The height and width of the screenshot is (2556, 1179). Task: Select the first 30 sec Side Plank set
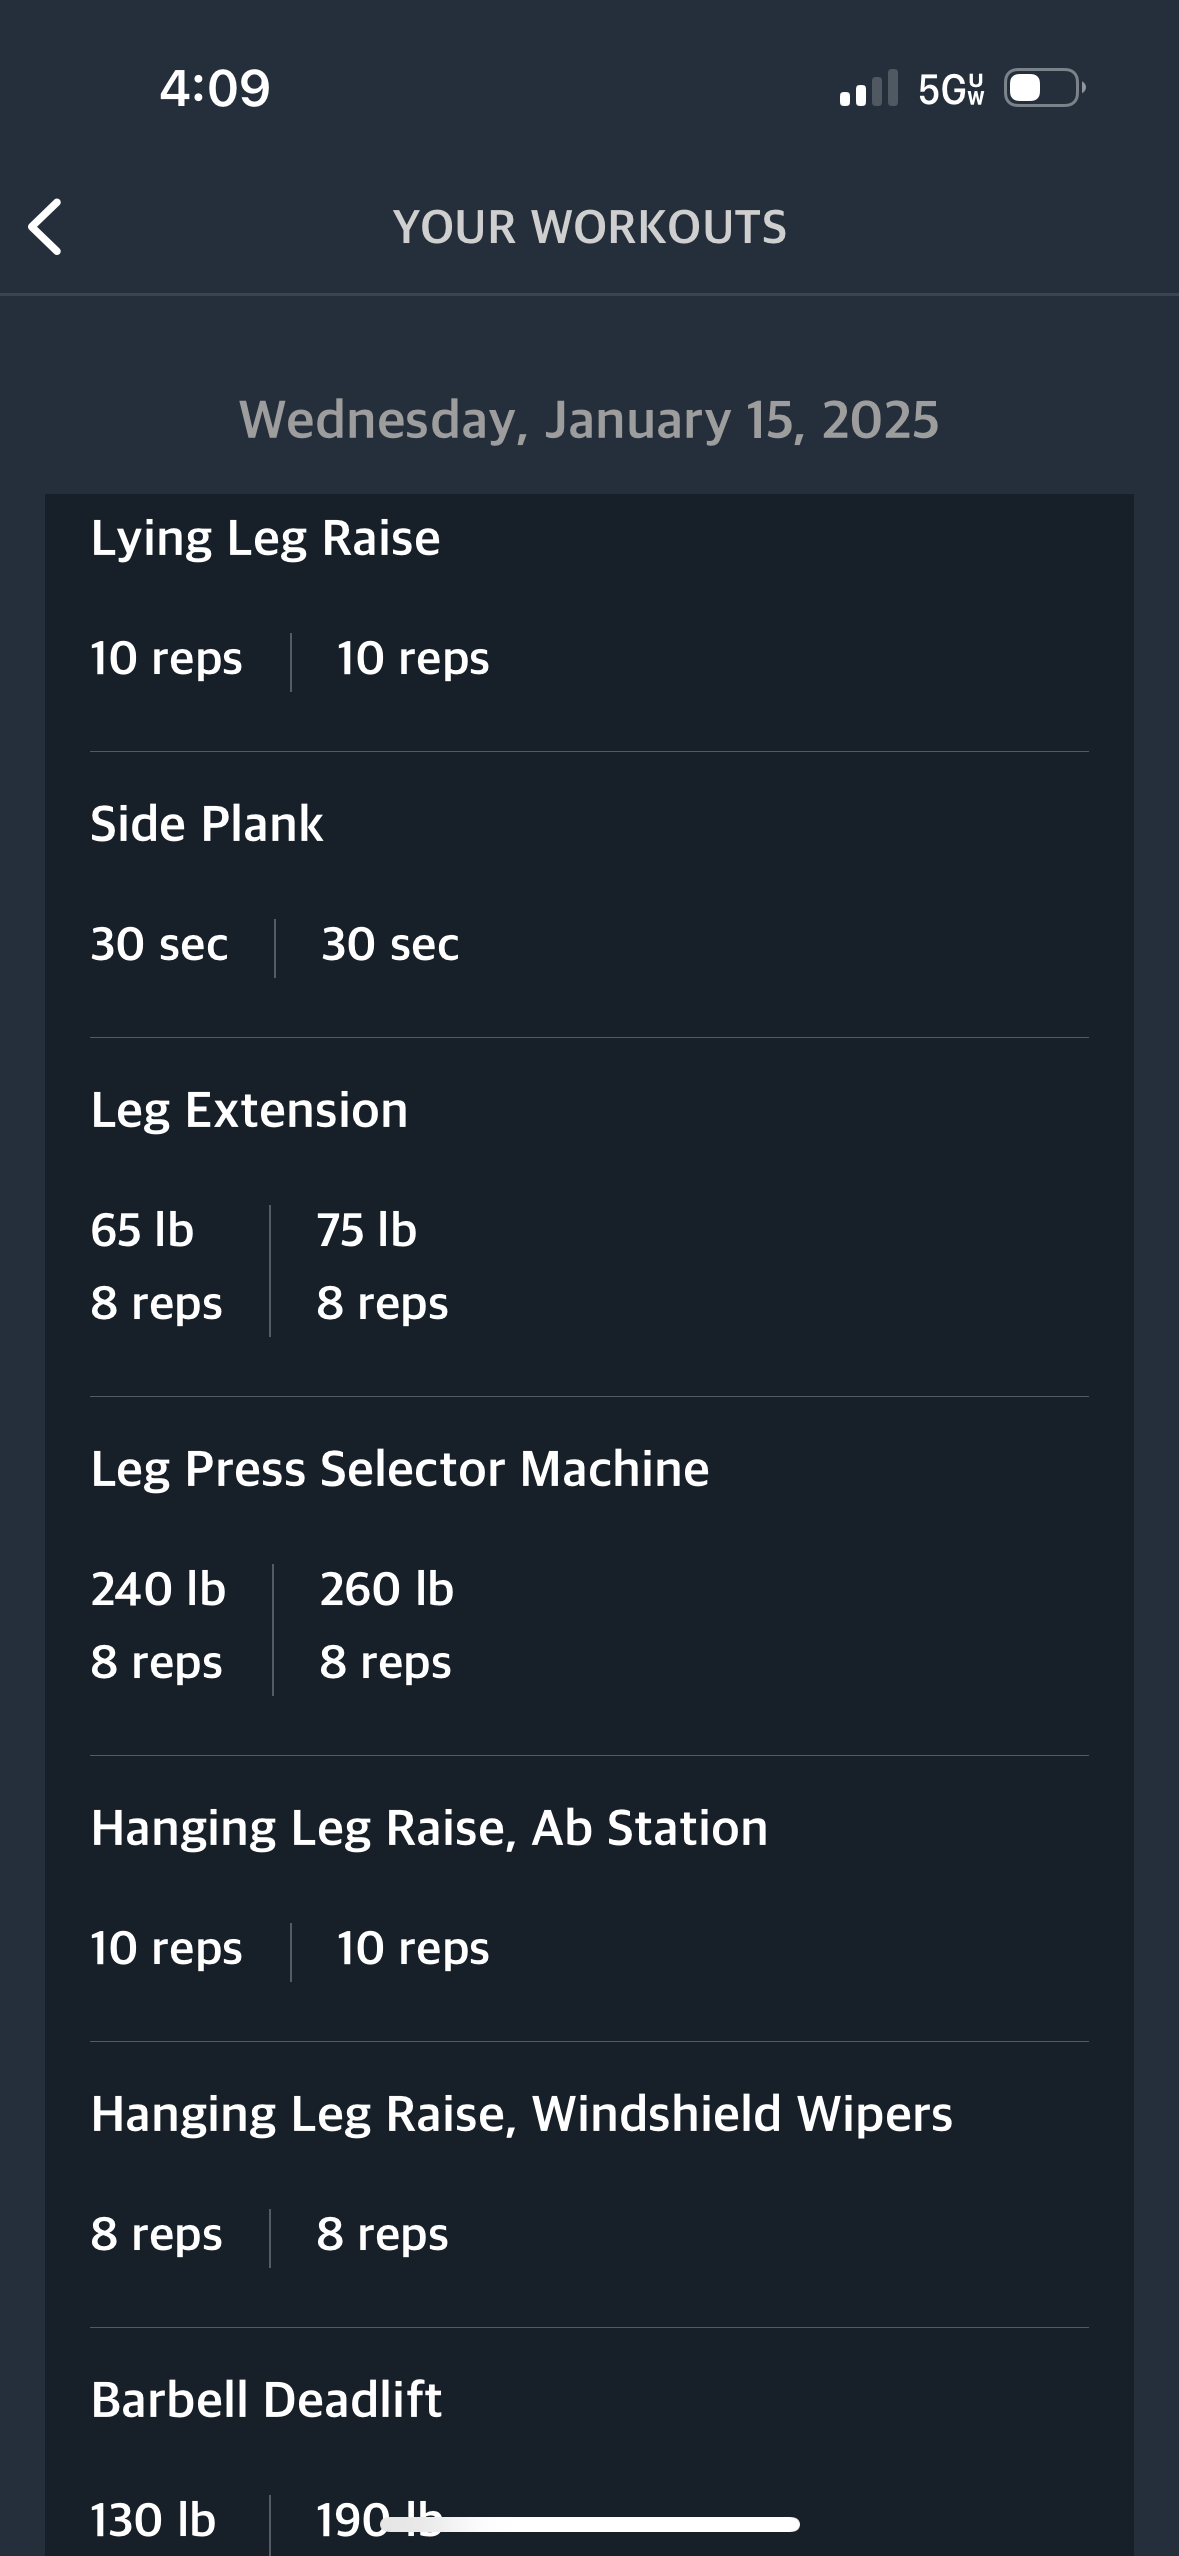[159, 944]
